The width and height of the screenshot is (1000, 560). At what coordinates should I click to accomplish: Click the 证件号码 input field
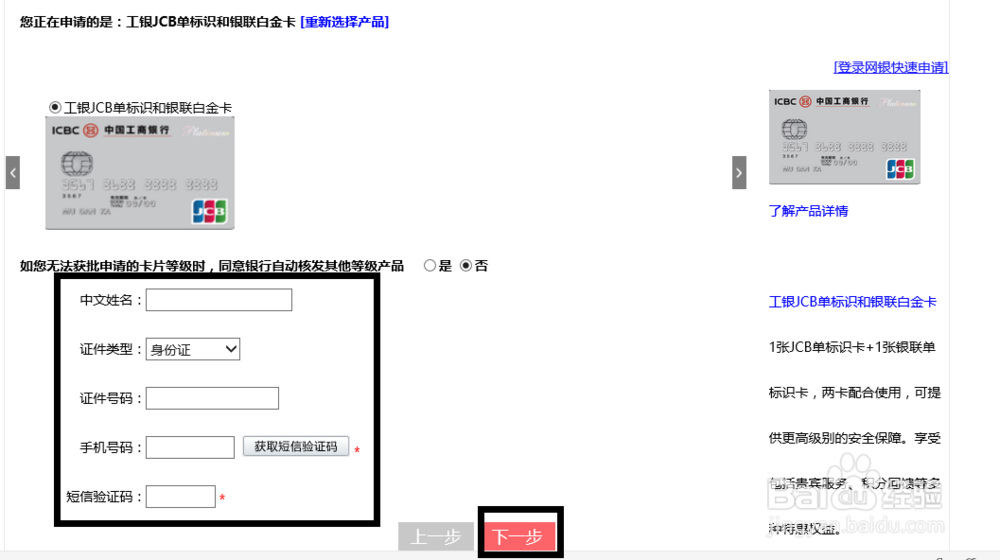[x=212, y=398]
